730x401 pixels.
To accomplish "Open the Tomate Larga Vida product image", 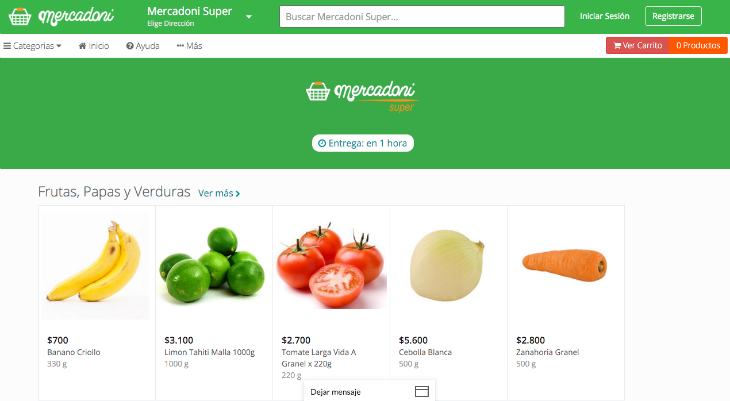I will tap(331, 265).
